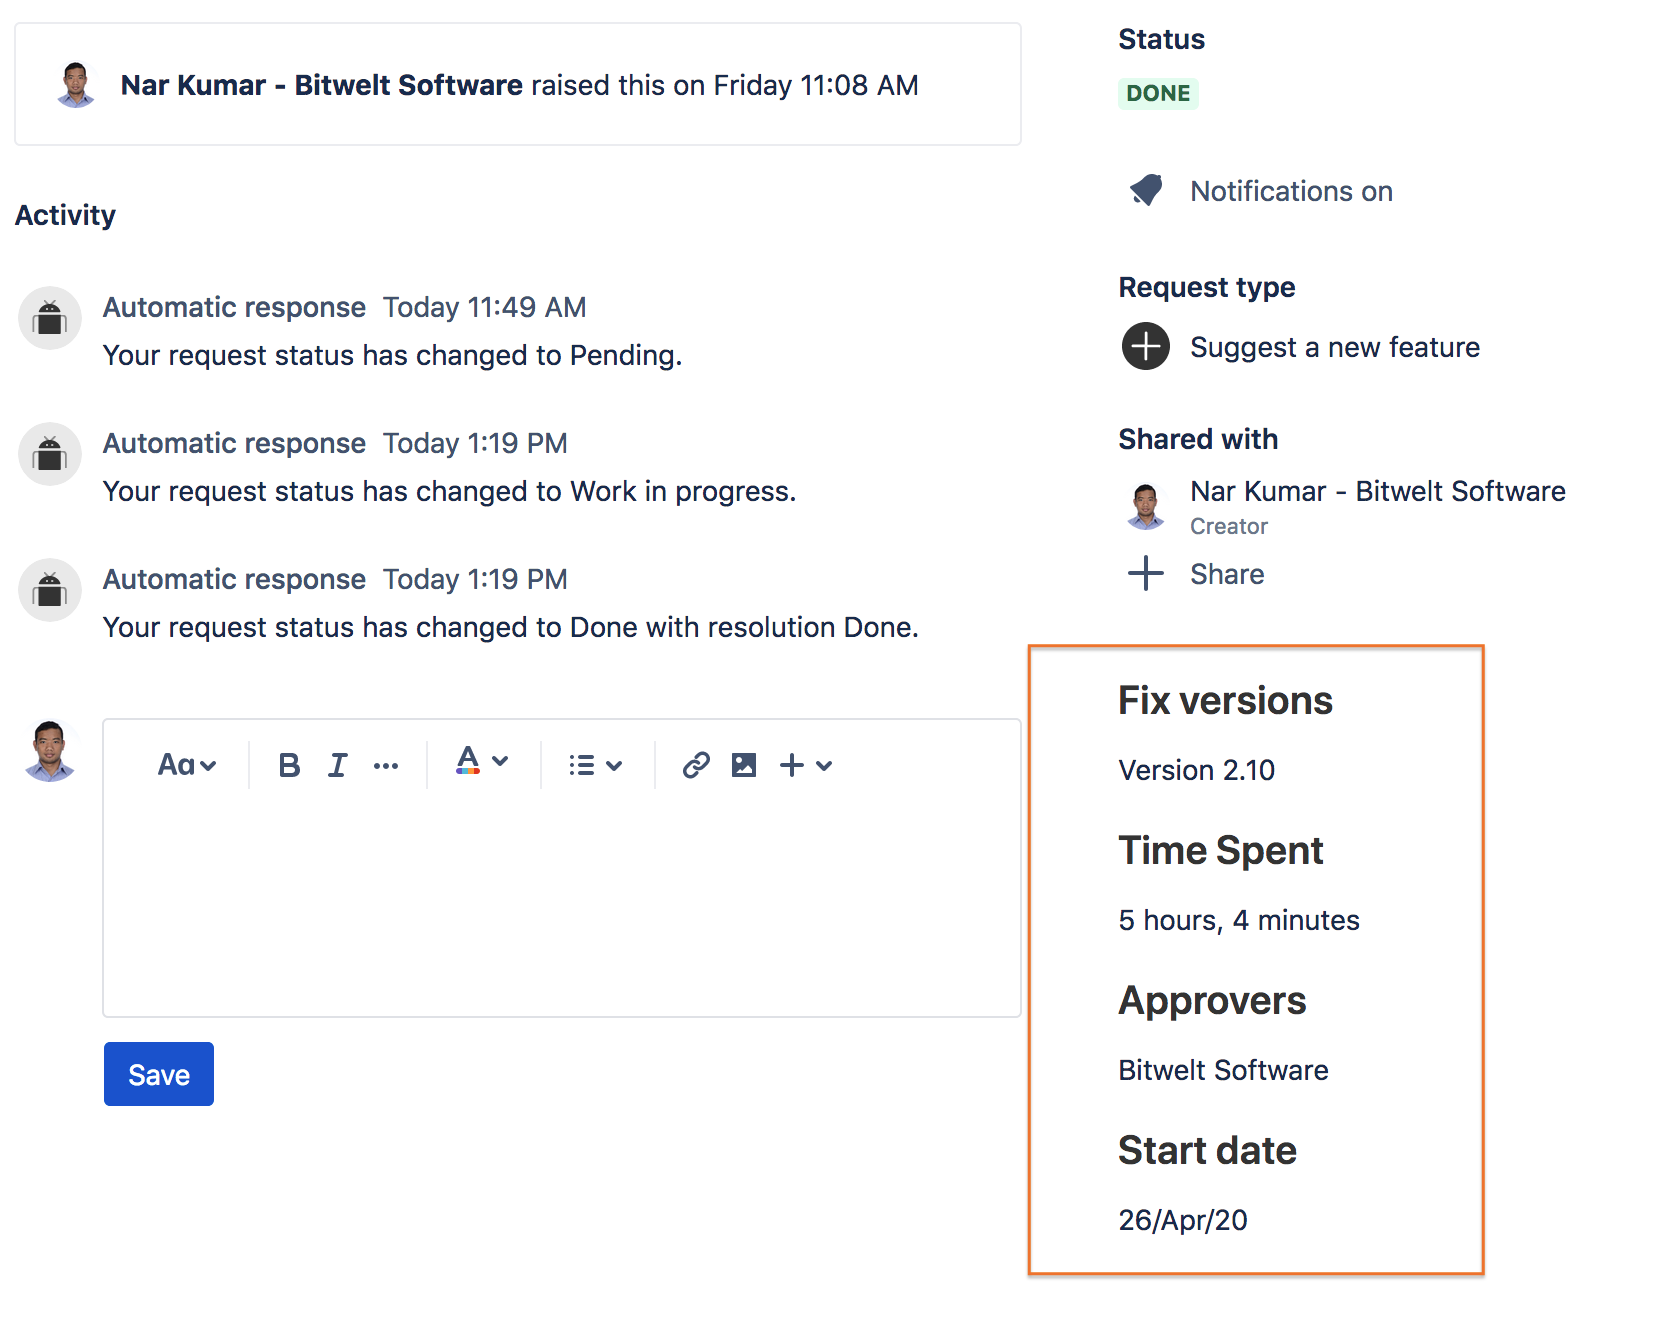Toggle bold formatting in comment editor
This screenshot has height=1328, width=1656.
tap(289, 765)
